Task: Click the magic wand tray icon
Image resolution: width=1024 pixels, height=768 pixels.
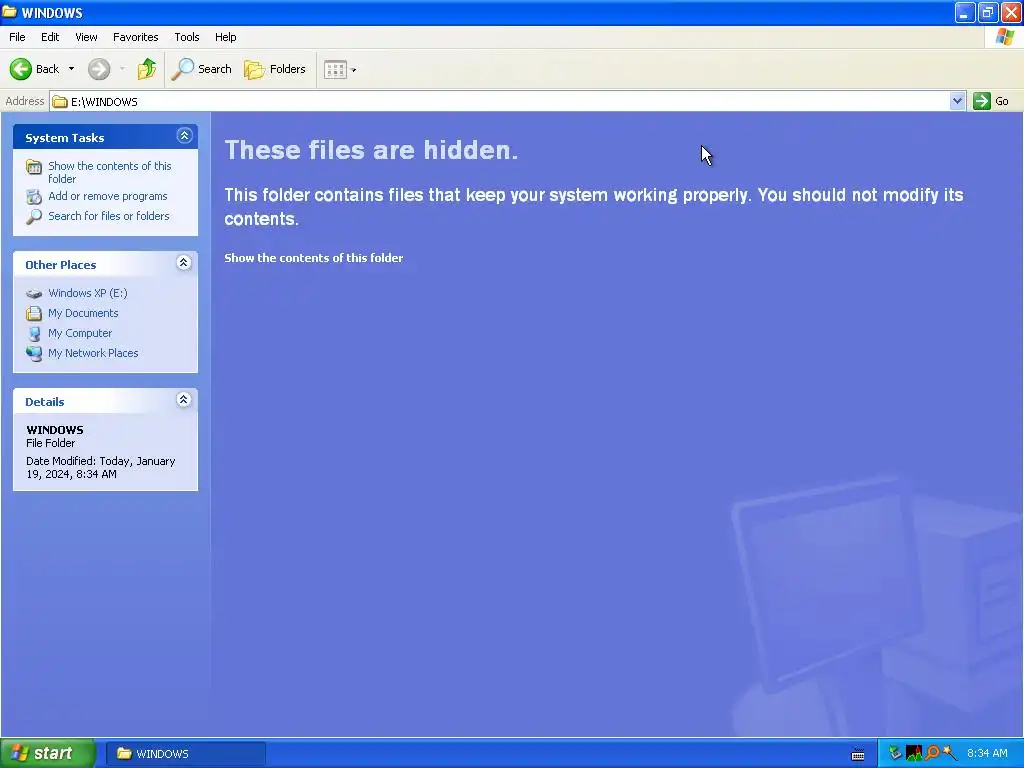Action: coord(950,753)
